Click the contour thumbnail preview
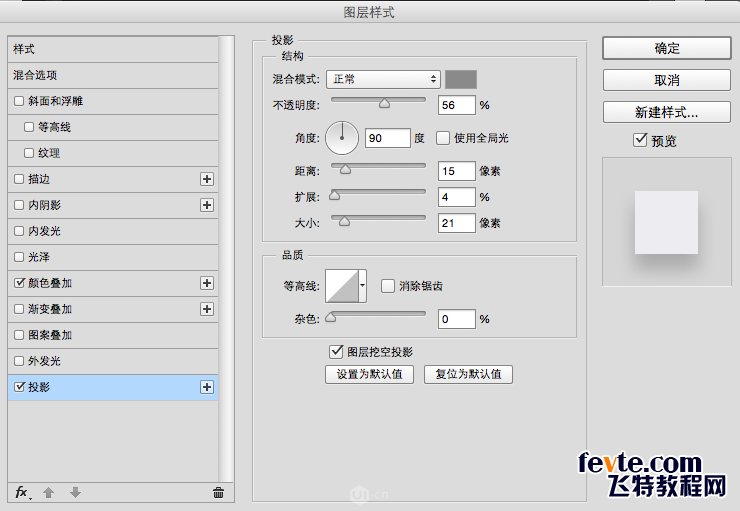 [x=342, y=286]
